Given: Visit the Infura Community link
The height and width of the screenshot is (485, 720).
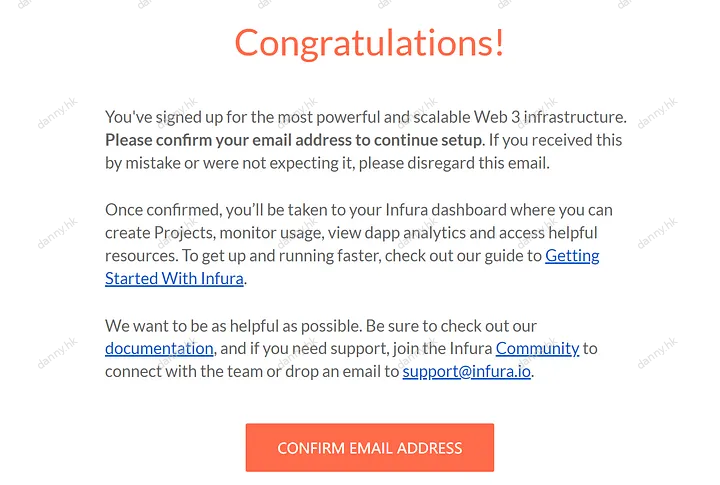Looking at the screenshot, I should (x=538, y=349).
